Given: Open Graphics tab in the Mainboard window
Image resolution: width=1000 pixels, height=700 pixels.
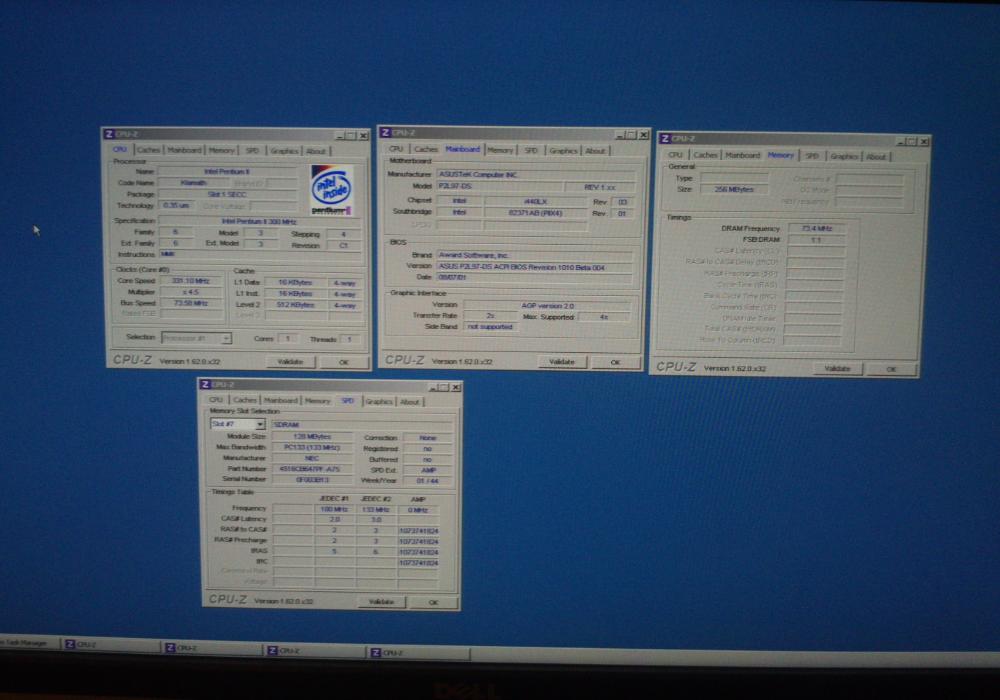Looking at the screenshot, I should 562,150.
